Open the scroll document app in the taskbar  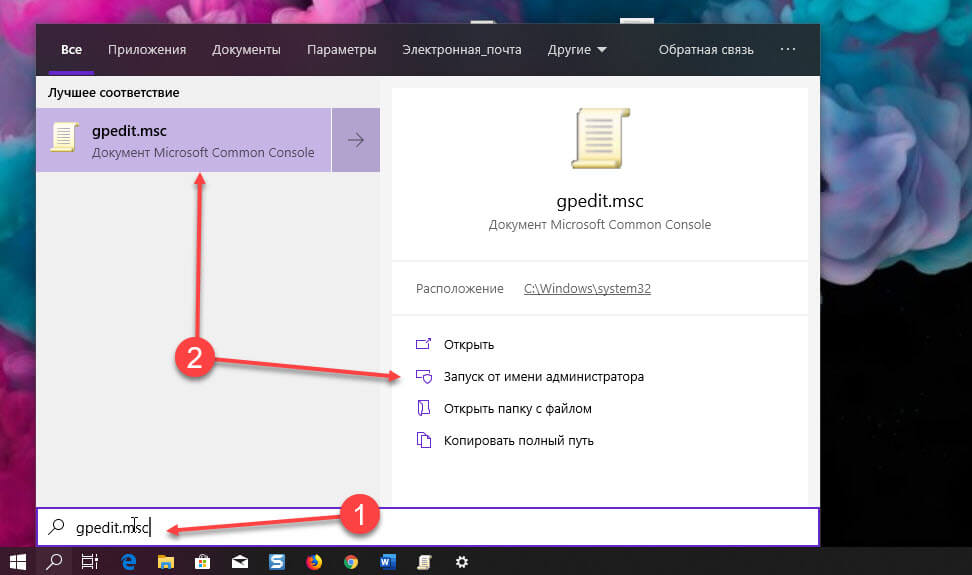click(x=424, y=562)
